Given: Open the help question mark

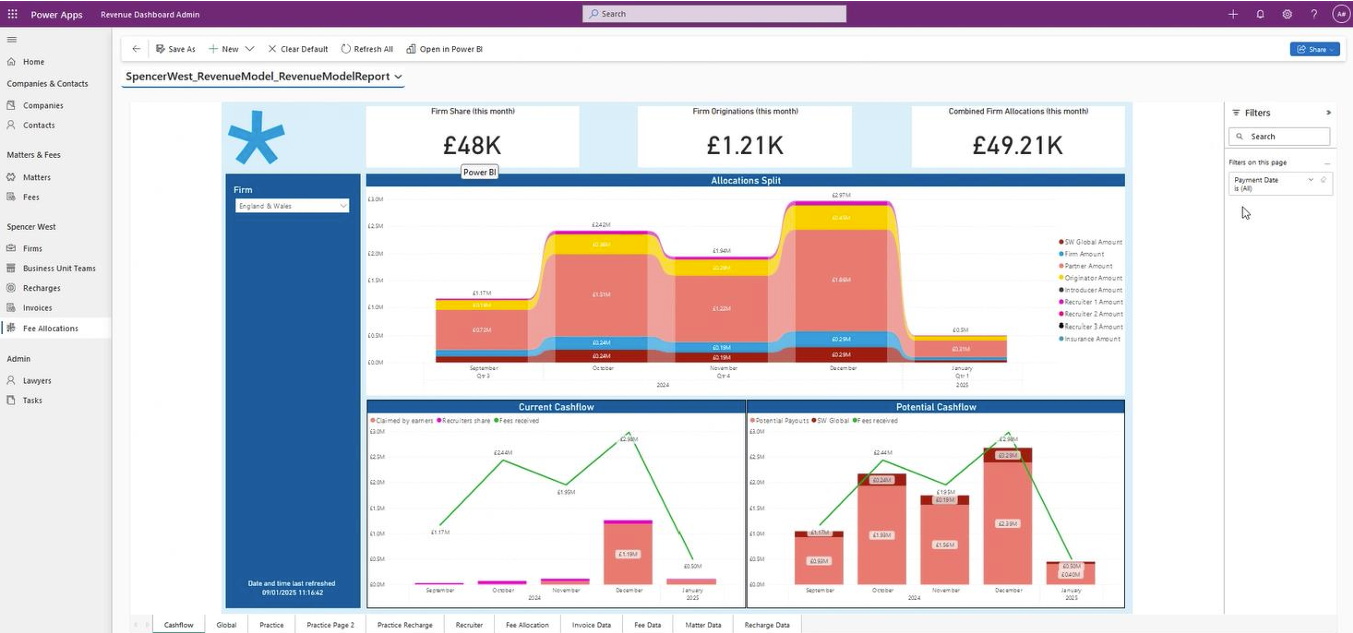Looking at the screenshot, I should click(x=1314, y=14).
